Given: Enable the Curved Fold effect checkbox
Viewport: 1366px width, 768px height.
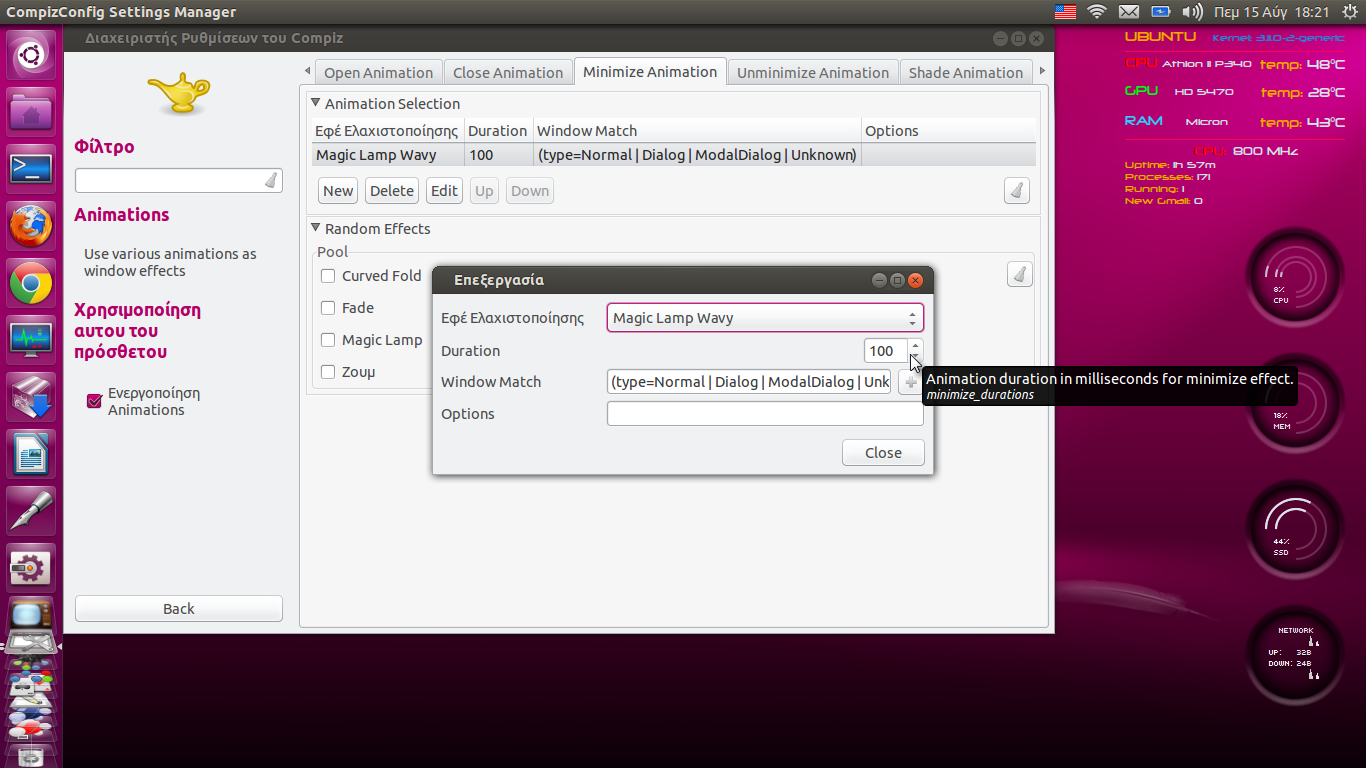Looking at the screenshot, I should point(328,276).
